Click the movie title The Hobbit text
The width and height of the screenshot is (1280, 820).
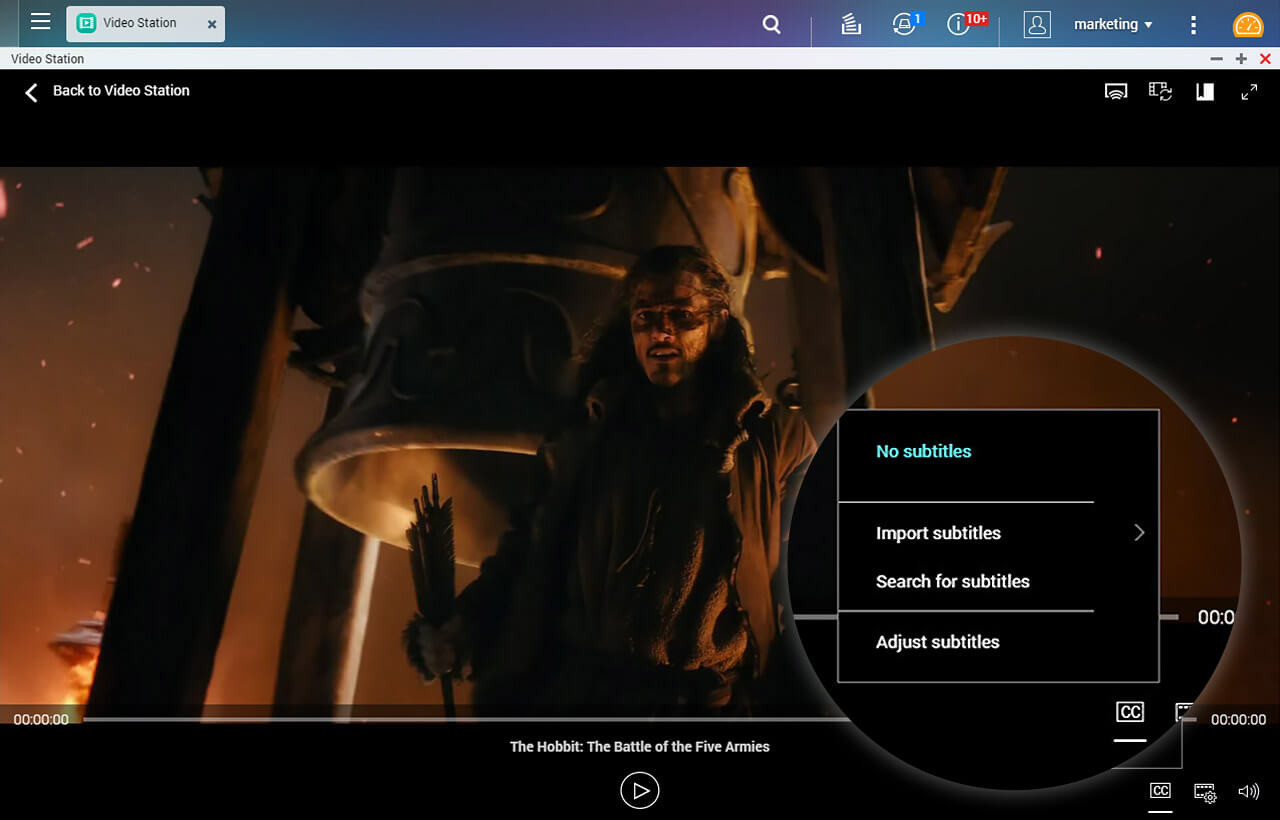pos(640,746)
